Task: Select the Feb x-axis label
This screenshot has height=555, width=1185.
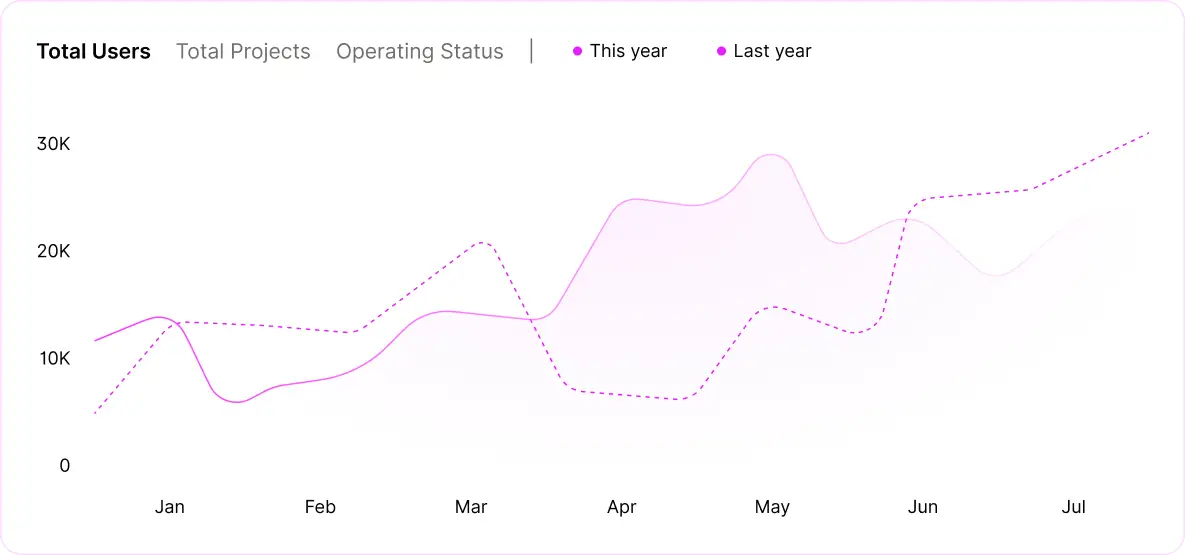Action: point(320,507)
